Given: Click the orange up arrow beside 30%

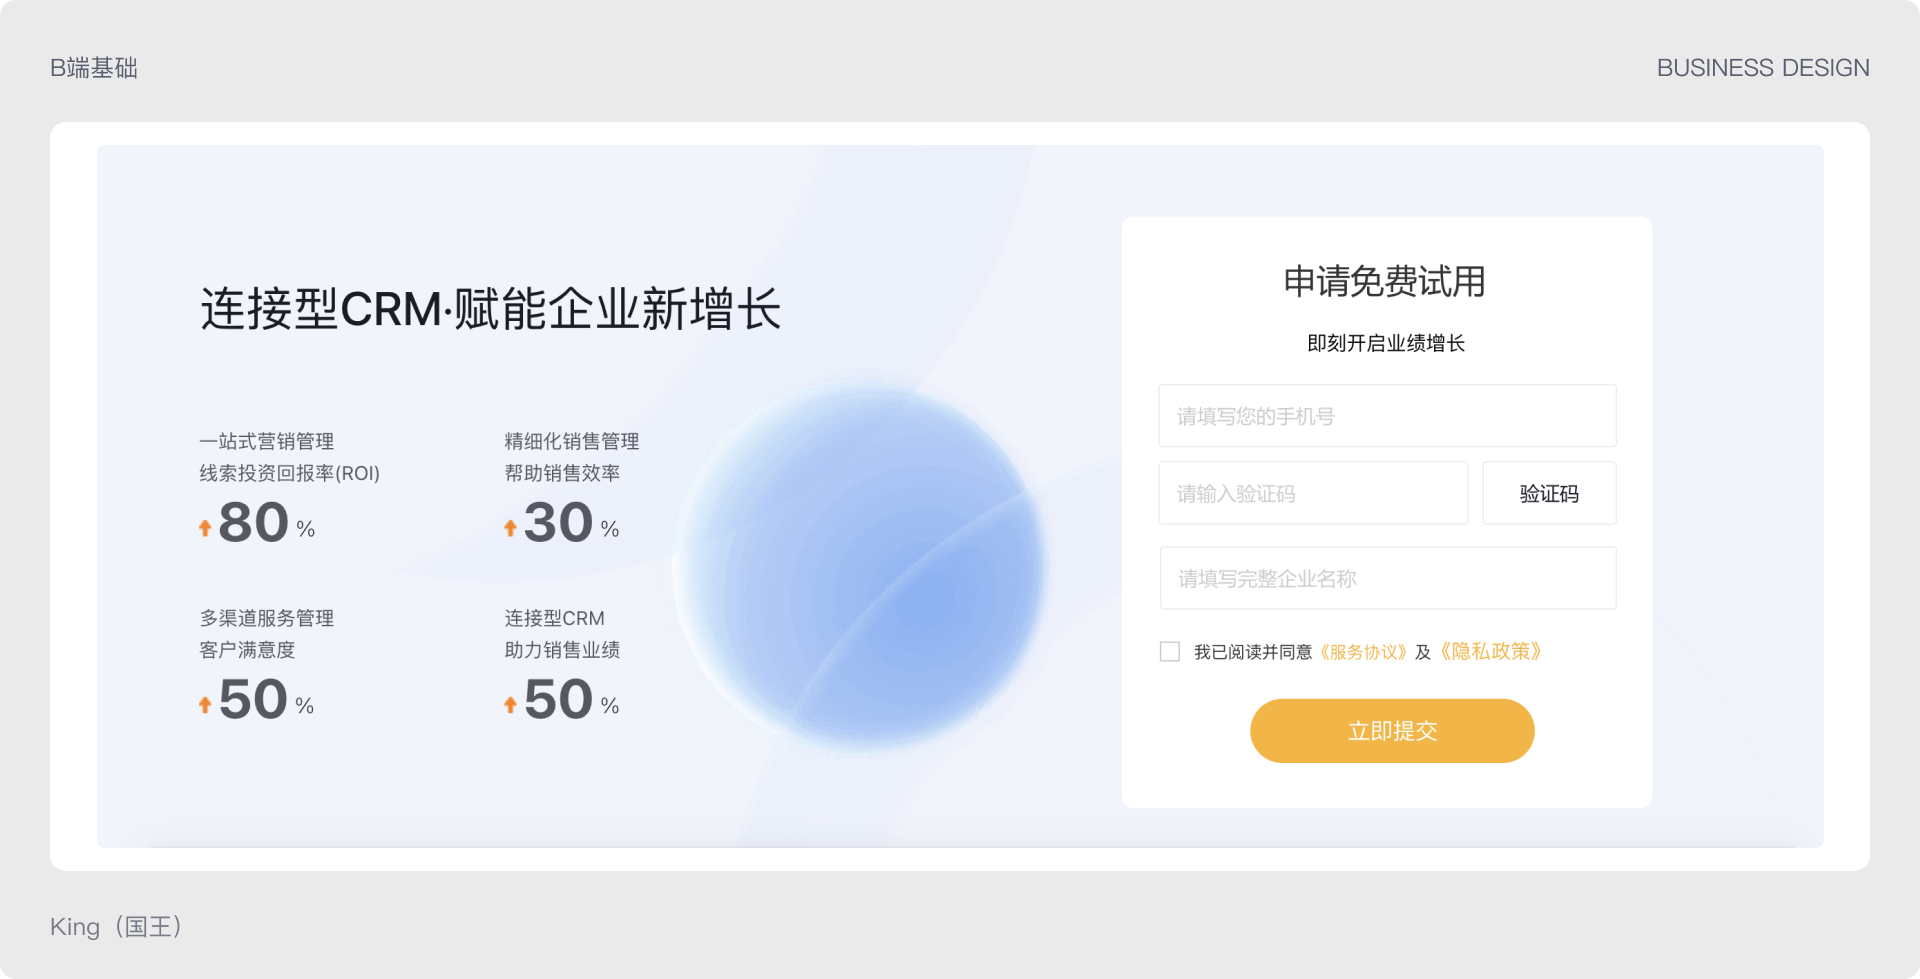Looking at the screenshot, I should click(510, 528).
